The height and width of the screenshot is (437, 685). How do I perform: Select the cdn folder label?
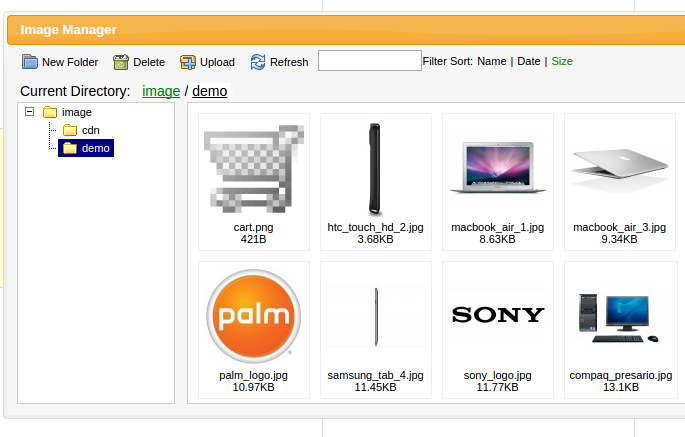[x=90, y=130]
